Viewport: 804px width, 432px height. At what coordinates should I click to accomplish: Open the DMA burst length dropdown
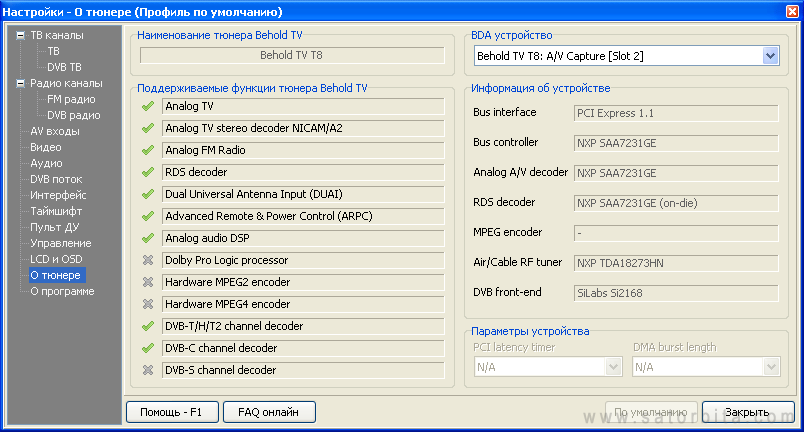[771, 367]
